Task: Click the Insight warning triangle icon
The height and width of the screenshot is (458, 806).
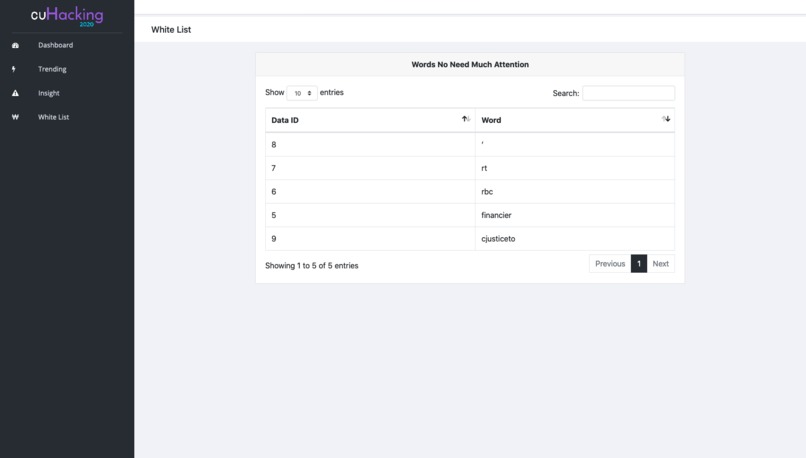Action: 15,93
